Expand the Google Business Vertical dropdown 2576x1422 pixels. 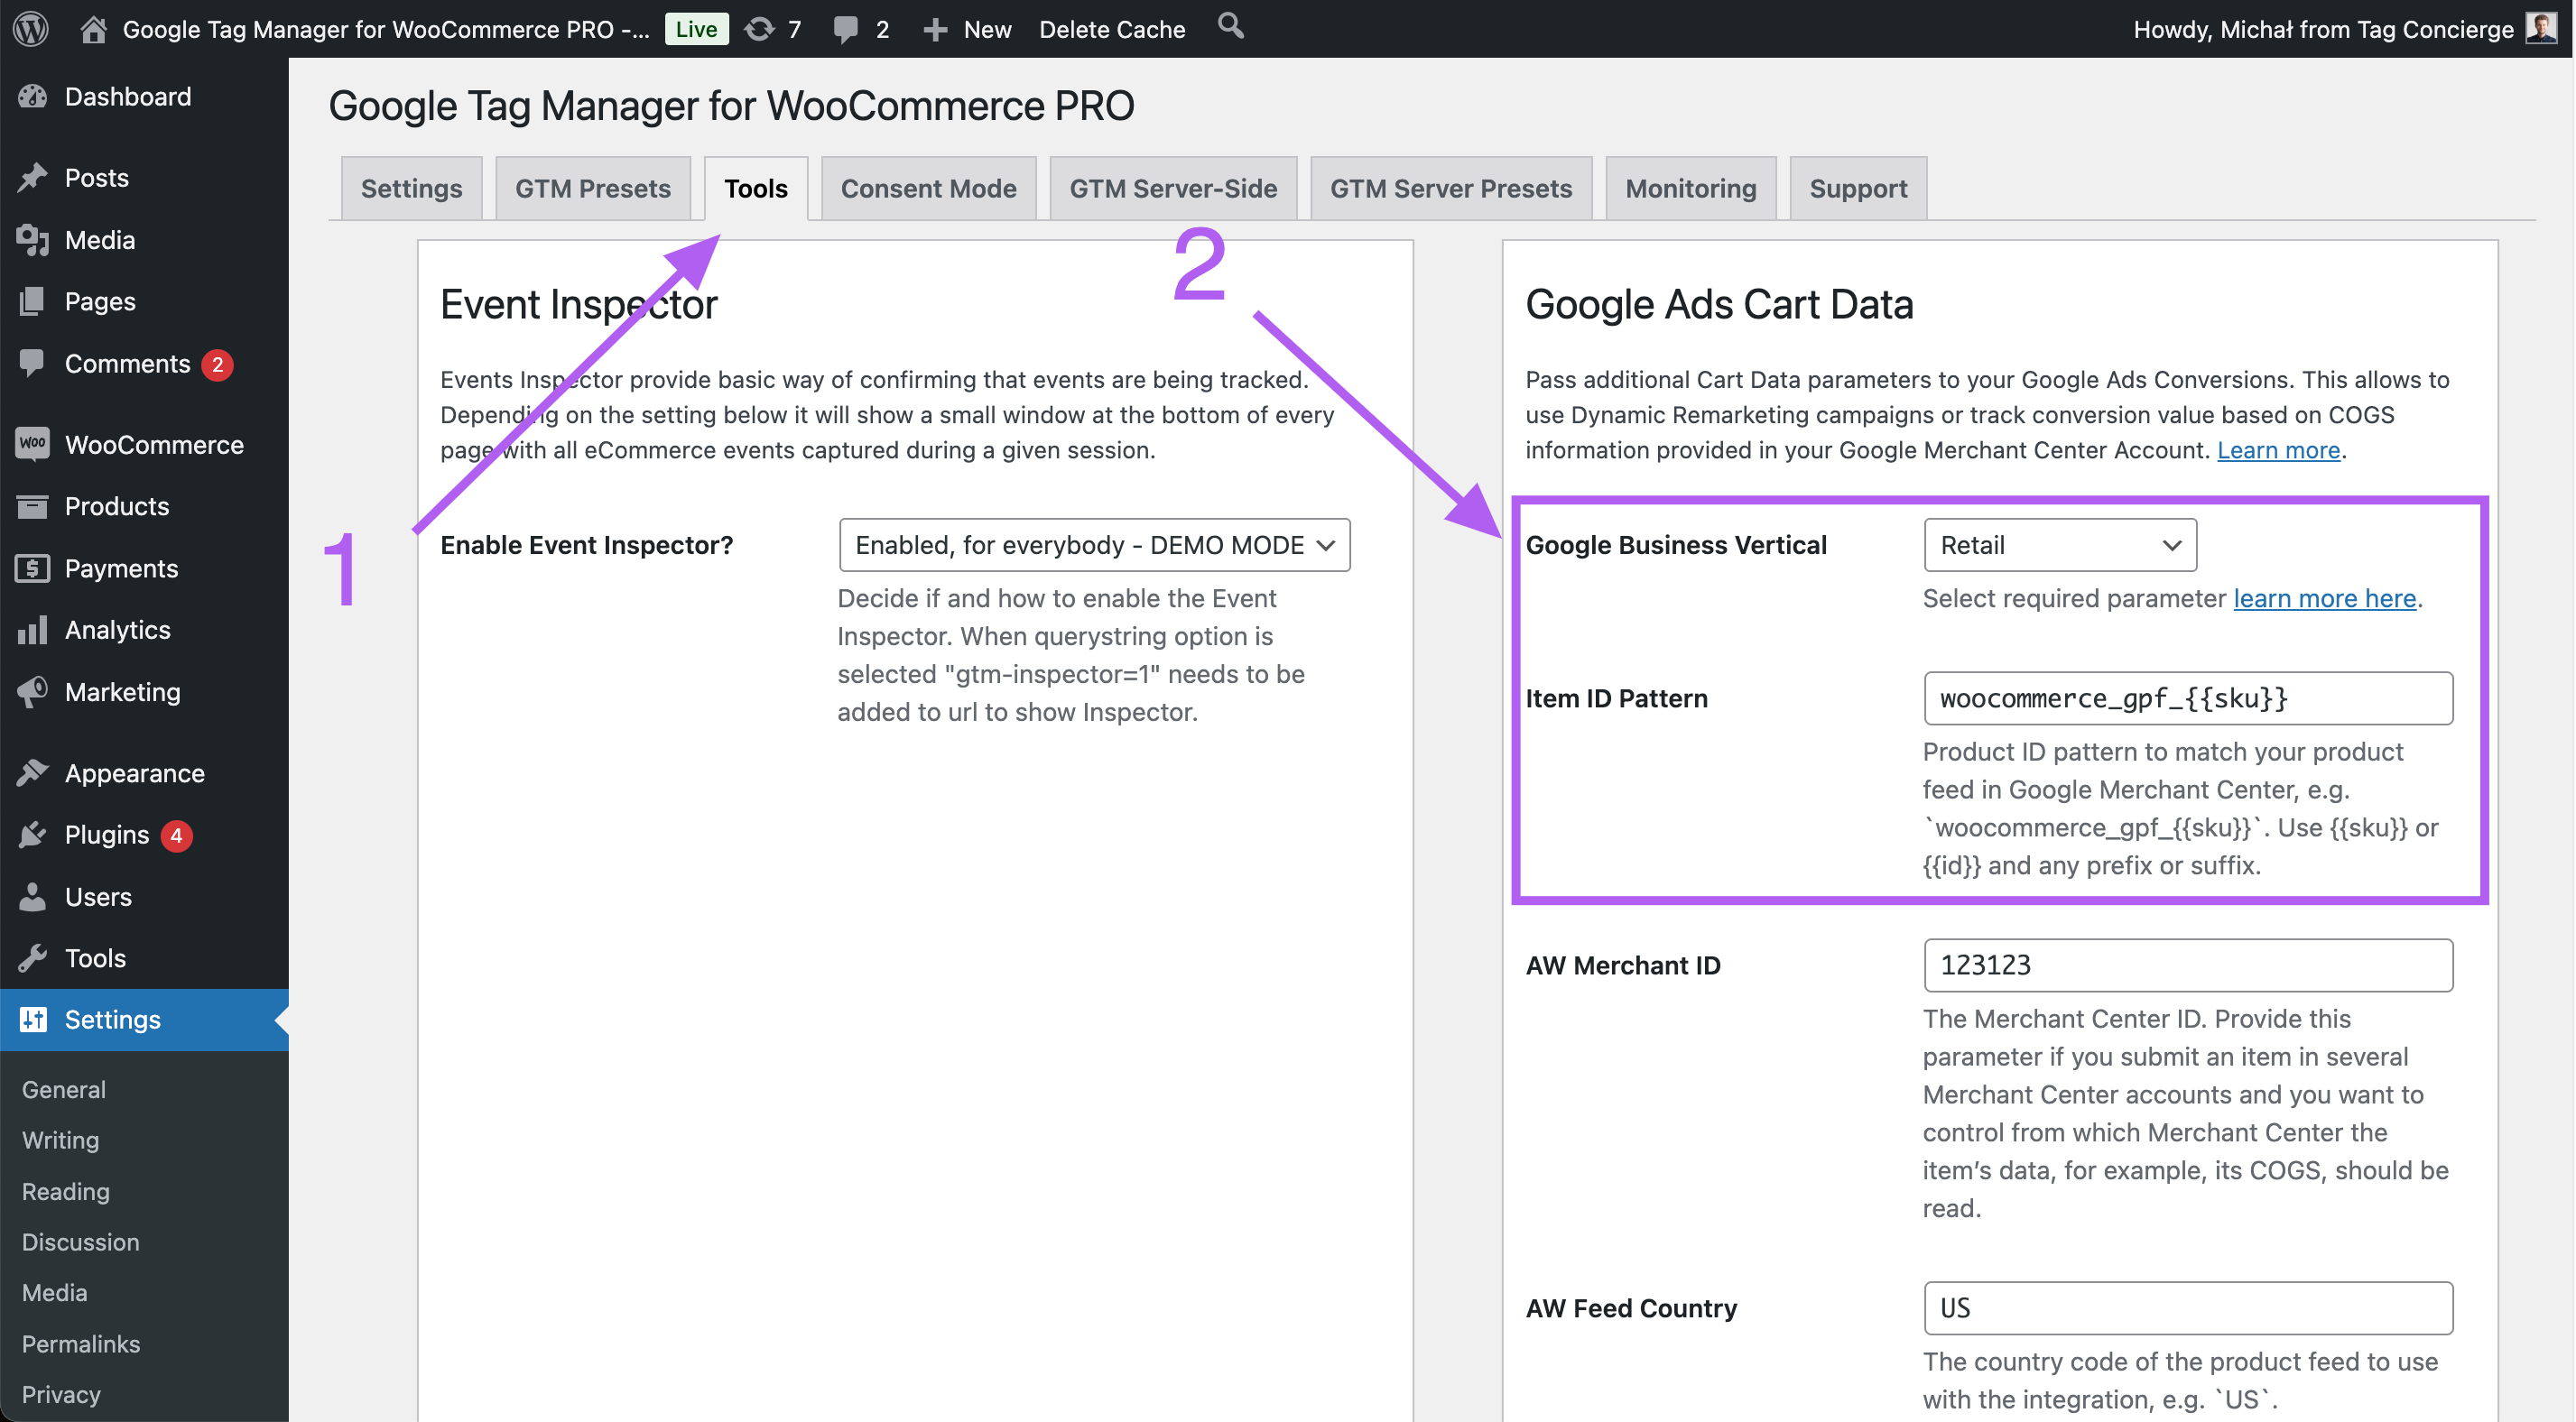[x=2059, y=545]
